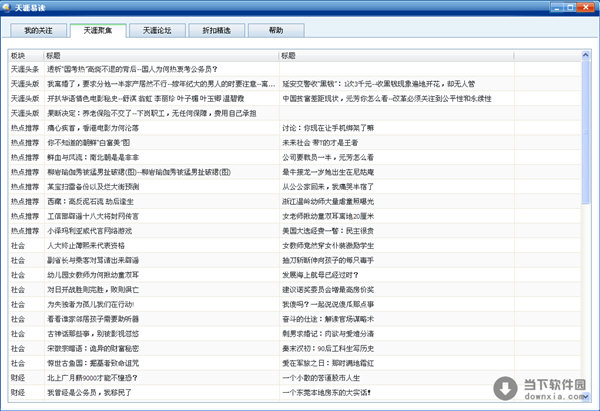Screen dimensions: 600x411
Task: Open post 痛心疾首,香港电影为何沦落
Action: 93,128
